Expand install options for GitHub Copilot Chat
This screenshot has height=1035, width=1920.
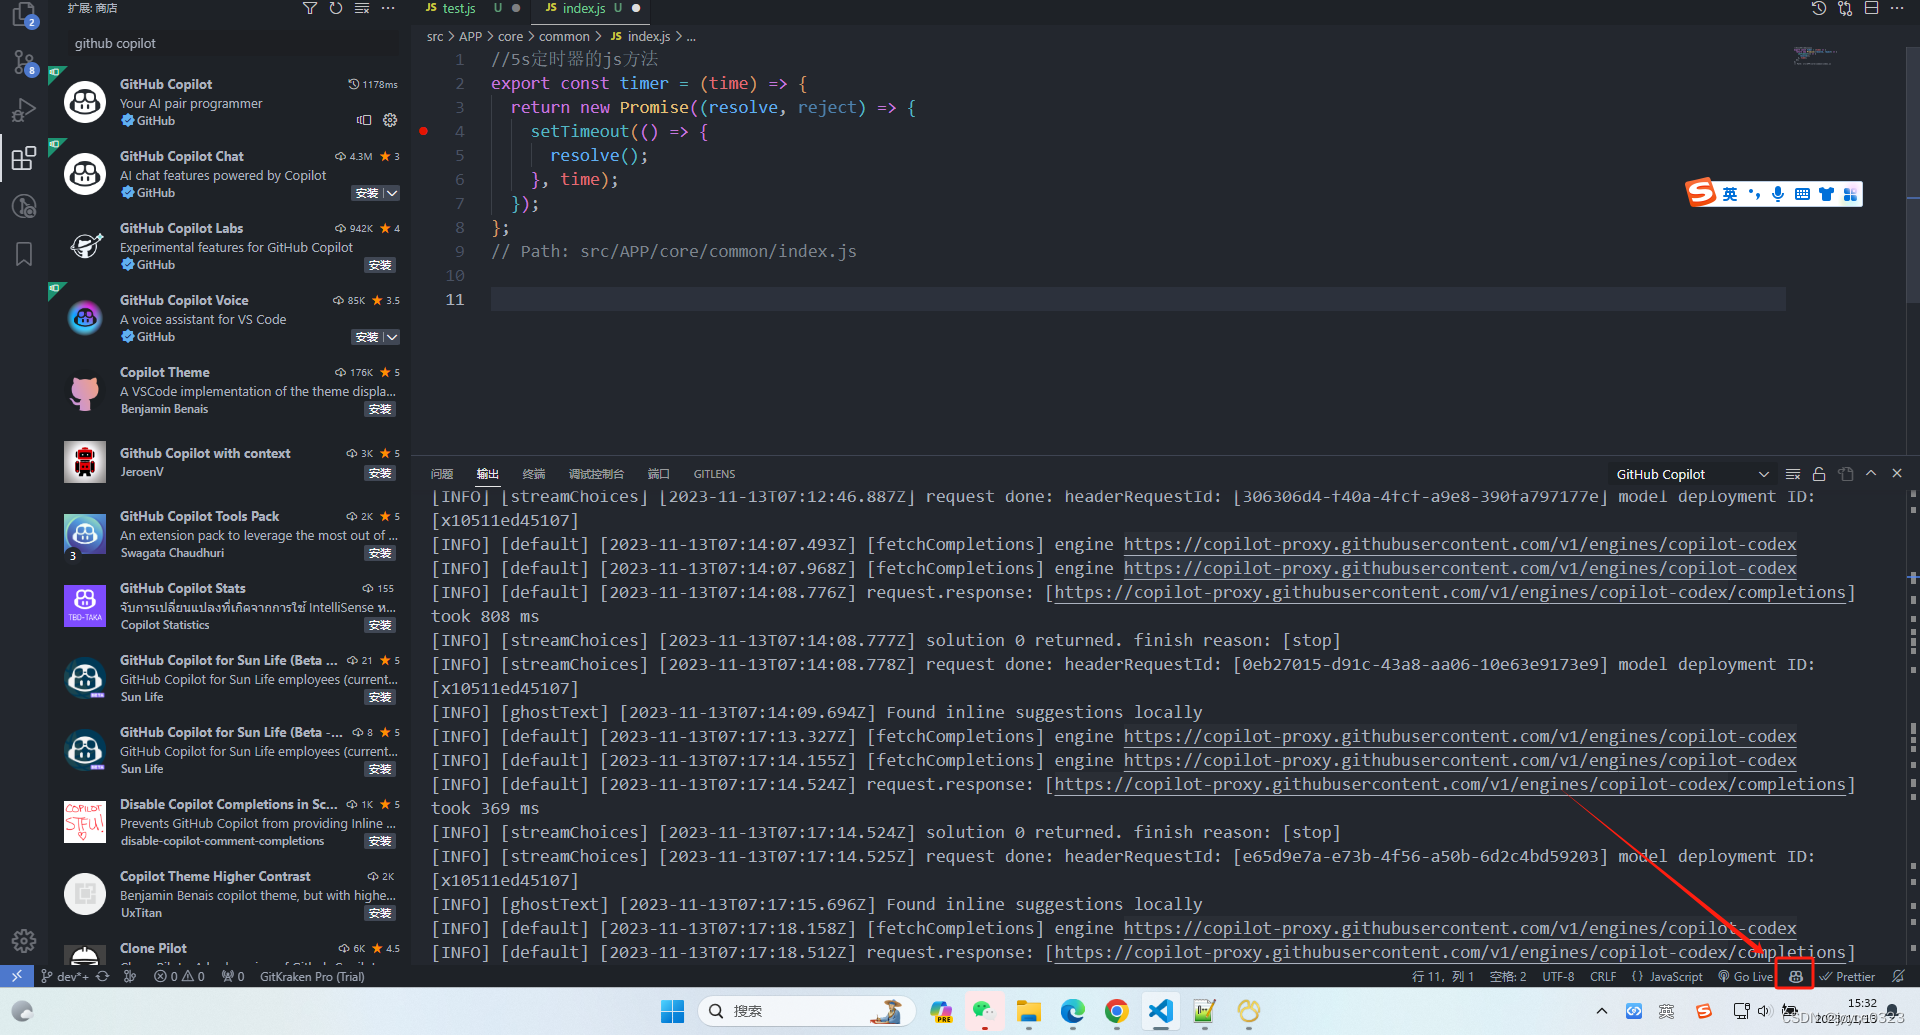[391, 193]
